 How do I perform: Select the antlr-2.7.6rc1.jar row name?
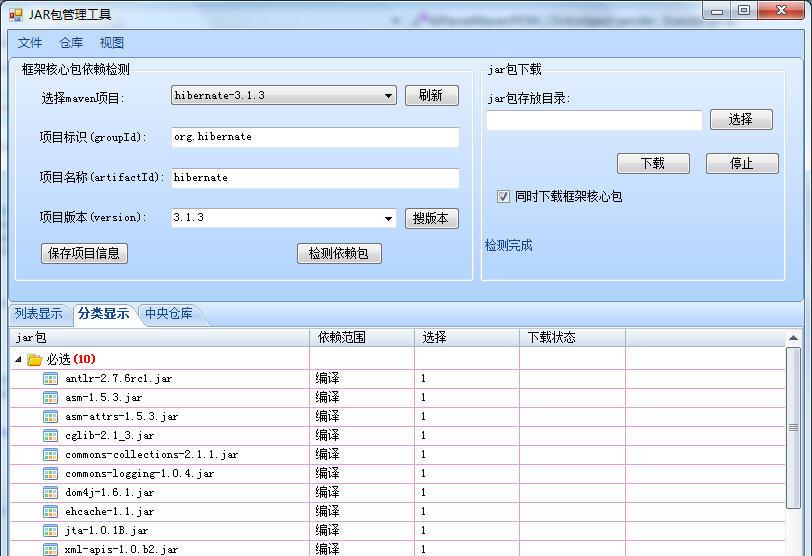click(x=119, y=378)
